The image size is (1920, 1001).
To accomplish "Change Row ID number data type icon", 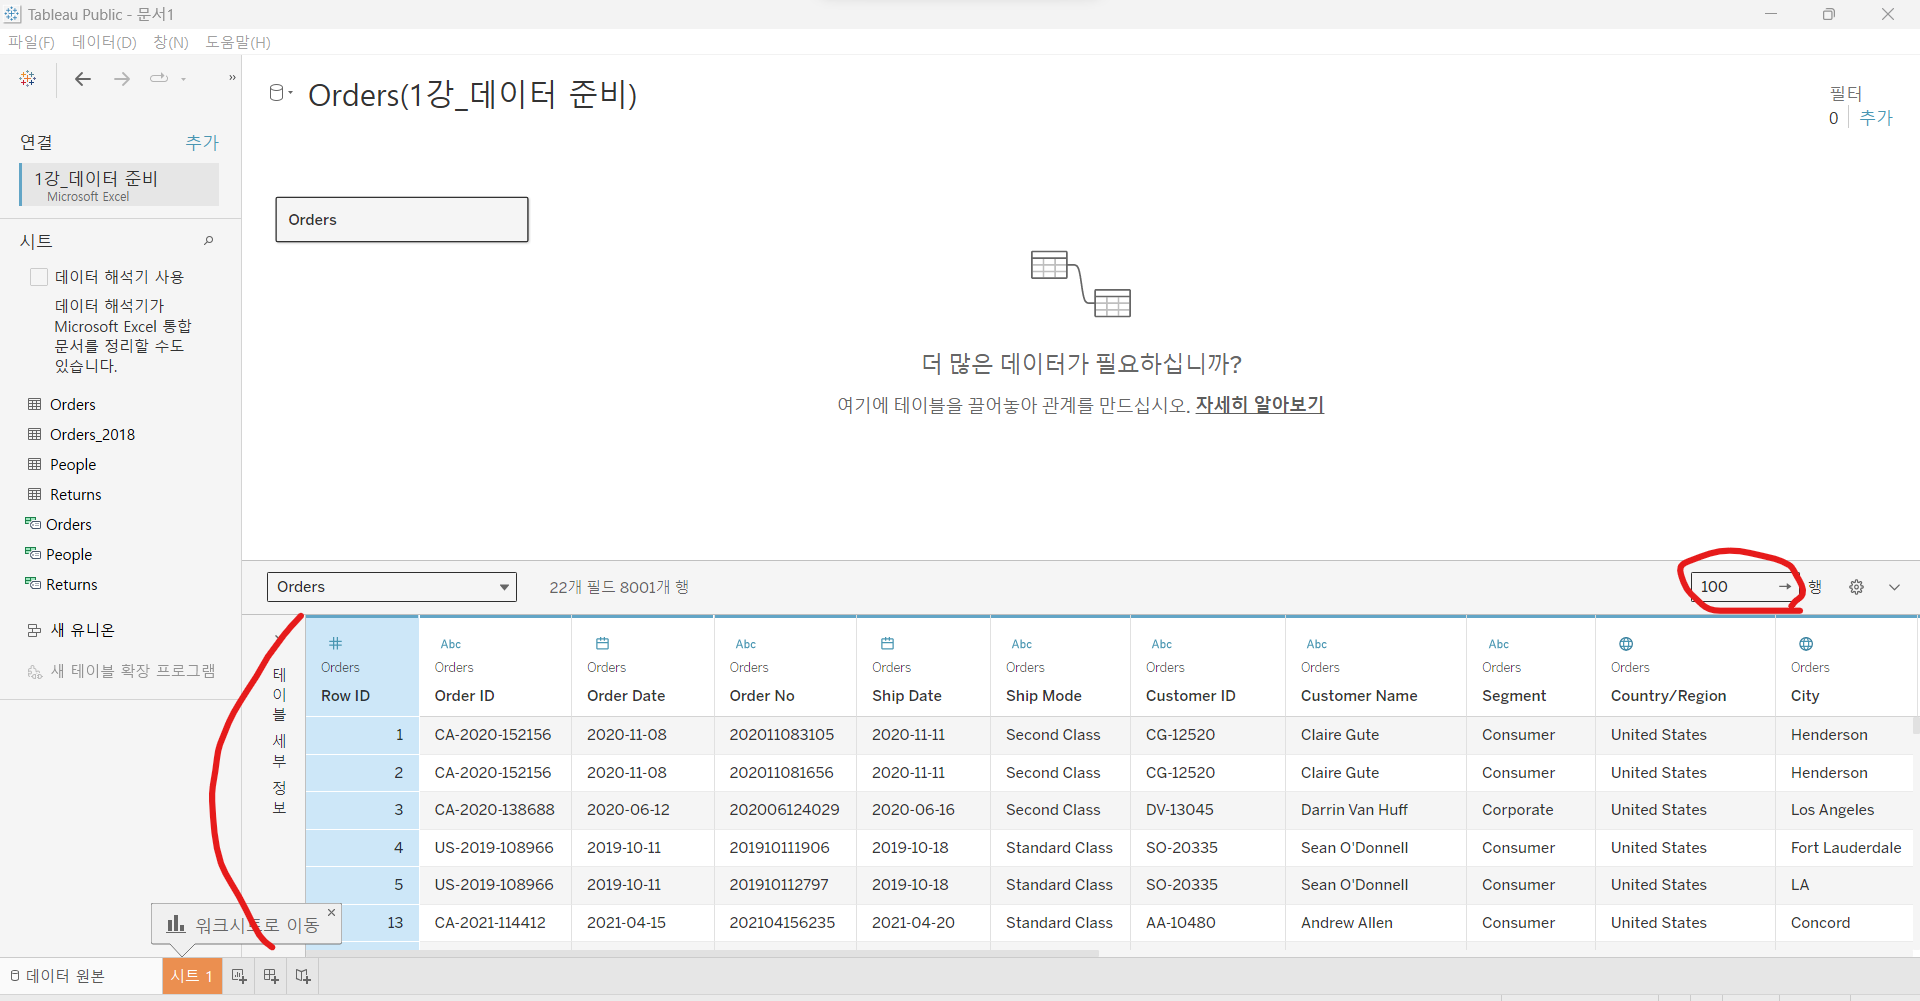I will click(x=336, y=644).
